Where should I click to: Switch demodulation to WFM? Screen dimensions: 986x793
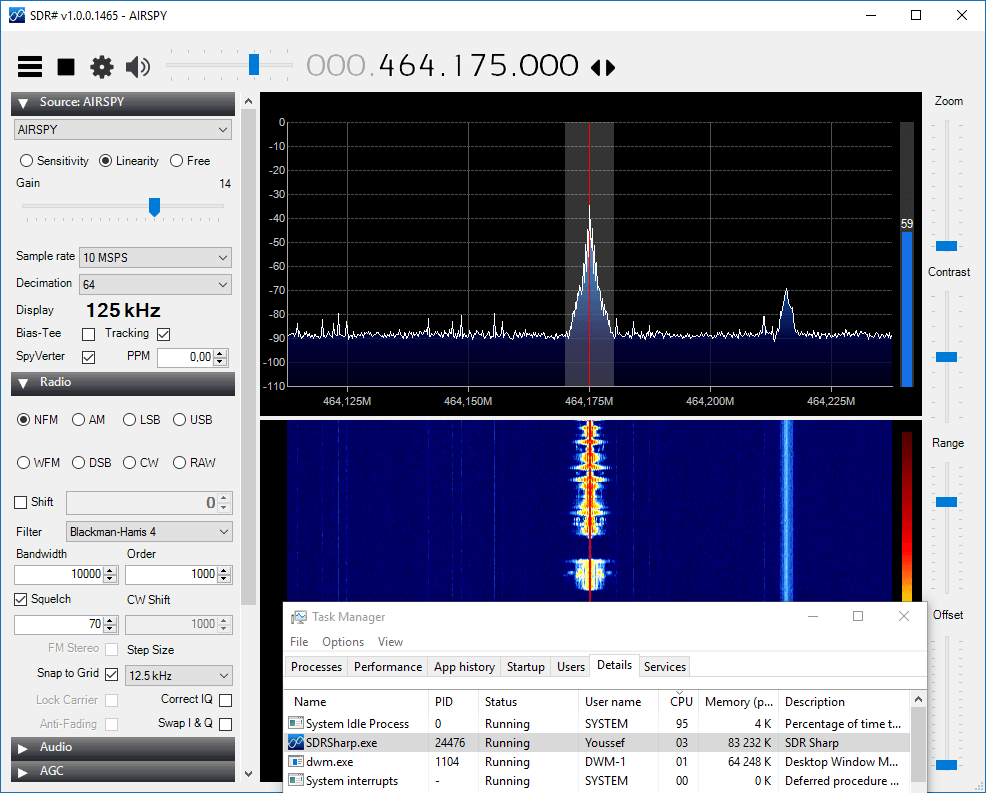pyautogui.click(x=23, y=463)
